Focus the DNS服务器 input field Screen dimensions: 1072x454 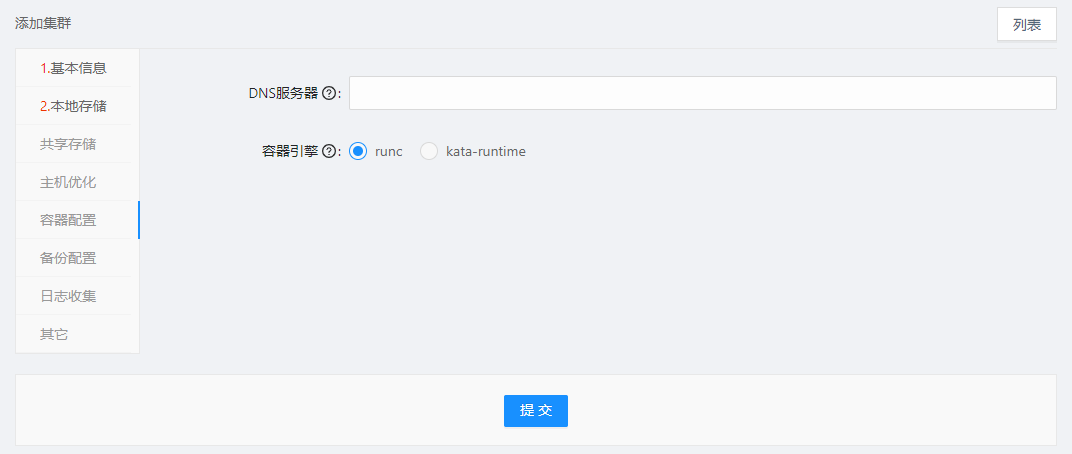[703, 93]
